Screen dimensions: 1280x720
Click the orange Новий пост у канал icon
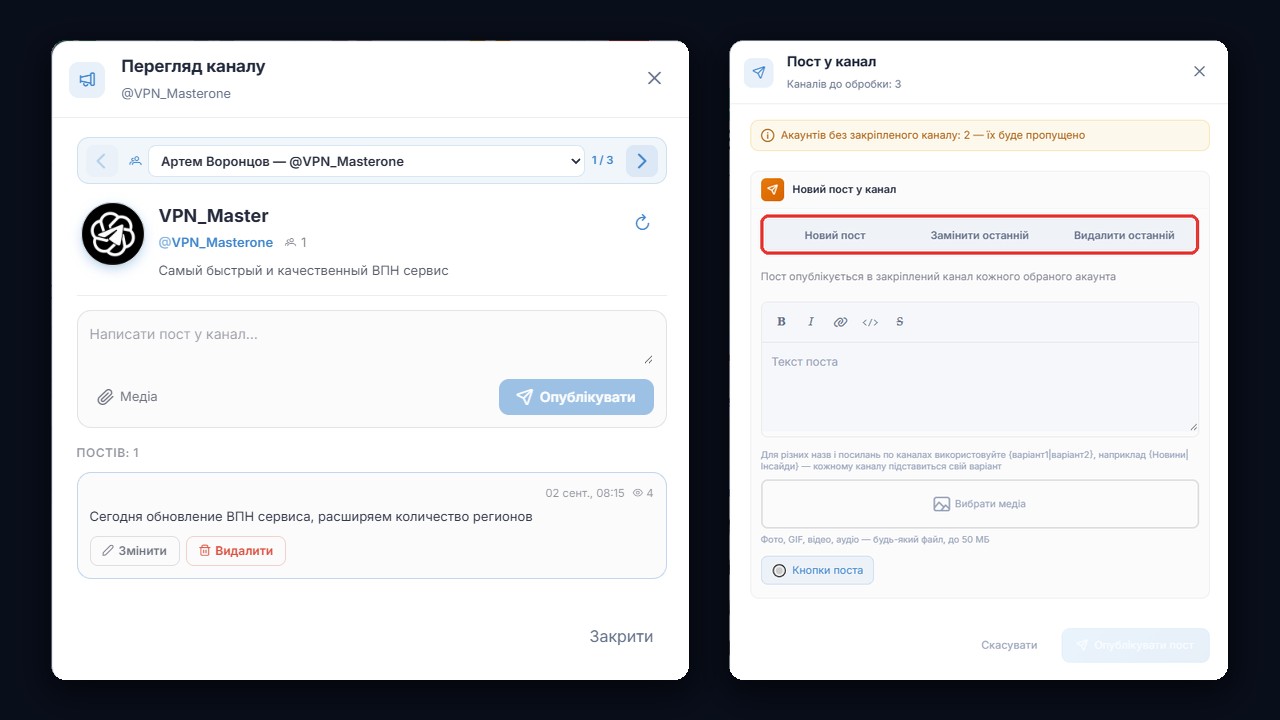click(772, 189)
